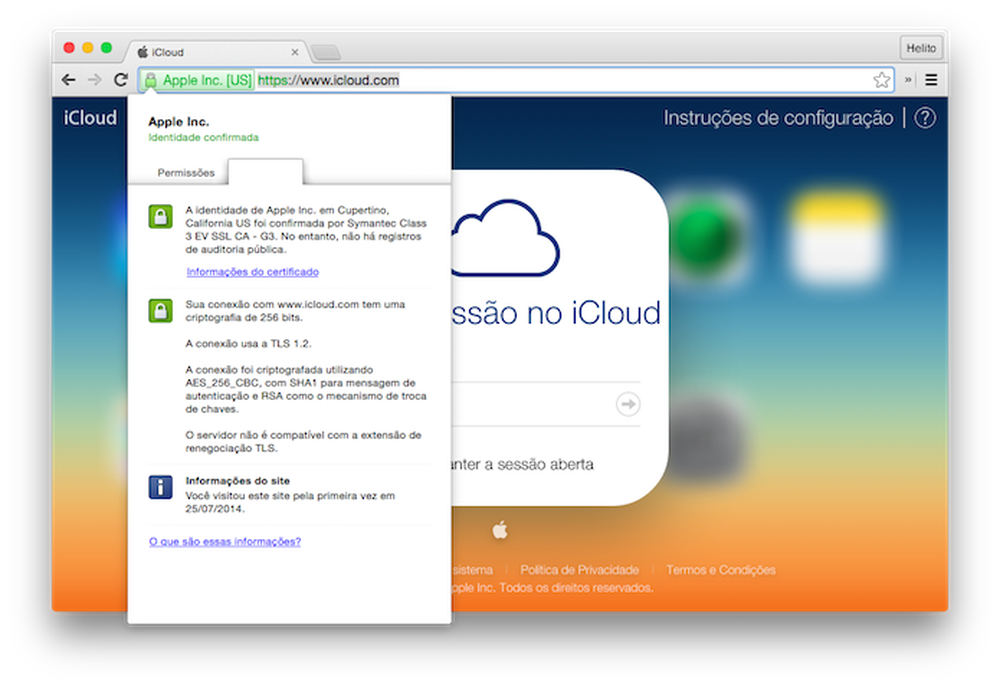Maximize window with green button
This screenshot has height=686, width=1000.
pyautogui.click(x=107, y=48)
